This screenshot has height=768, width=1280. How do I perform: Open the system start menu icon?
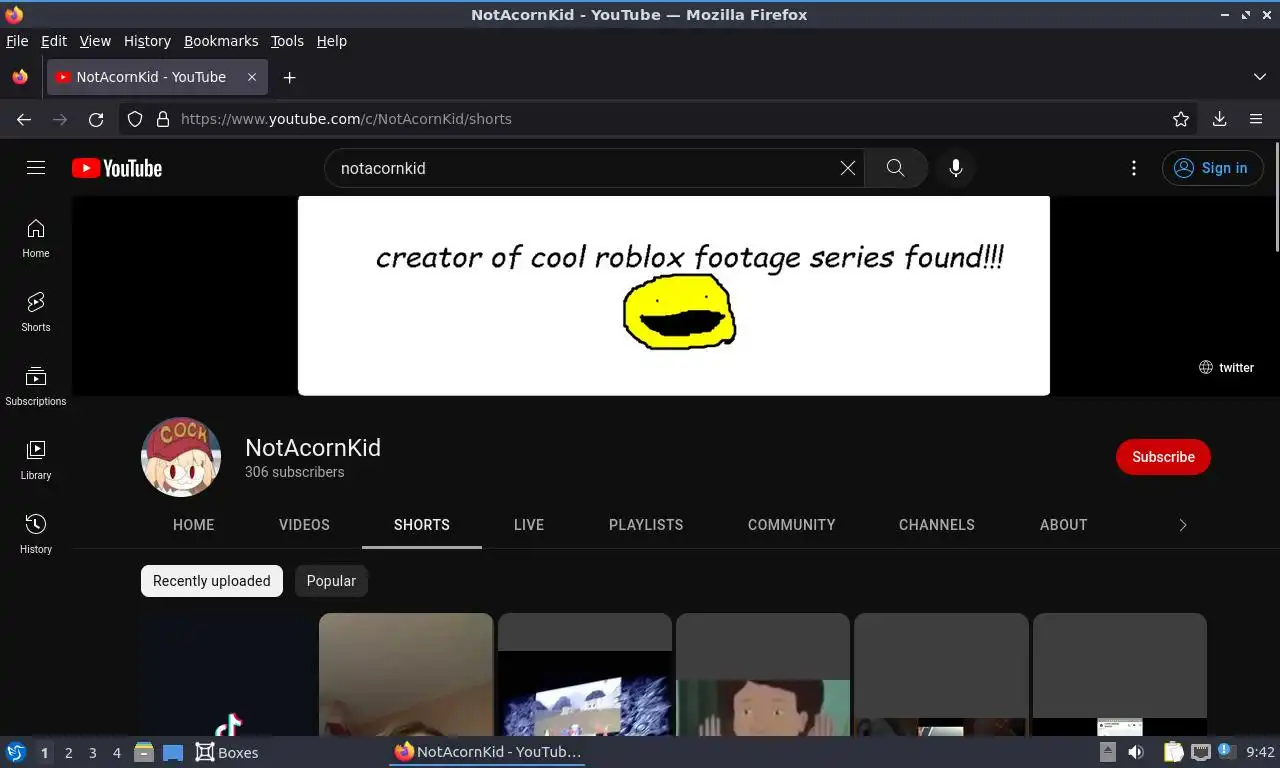[16, 753]
